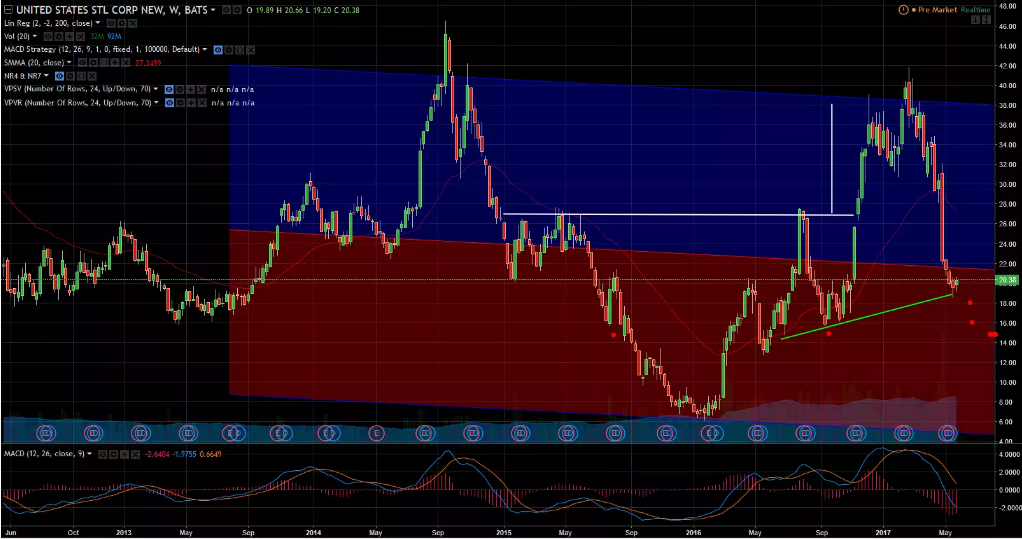Open settings gear for main symbol series
The height and width of the screenshot is (539, 1022).
(237, 10)
